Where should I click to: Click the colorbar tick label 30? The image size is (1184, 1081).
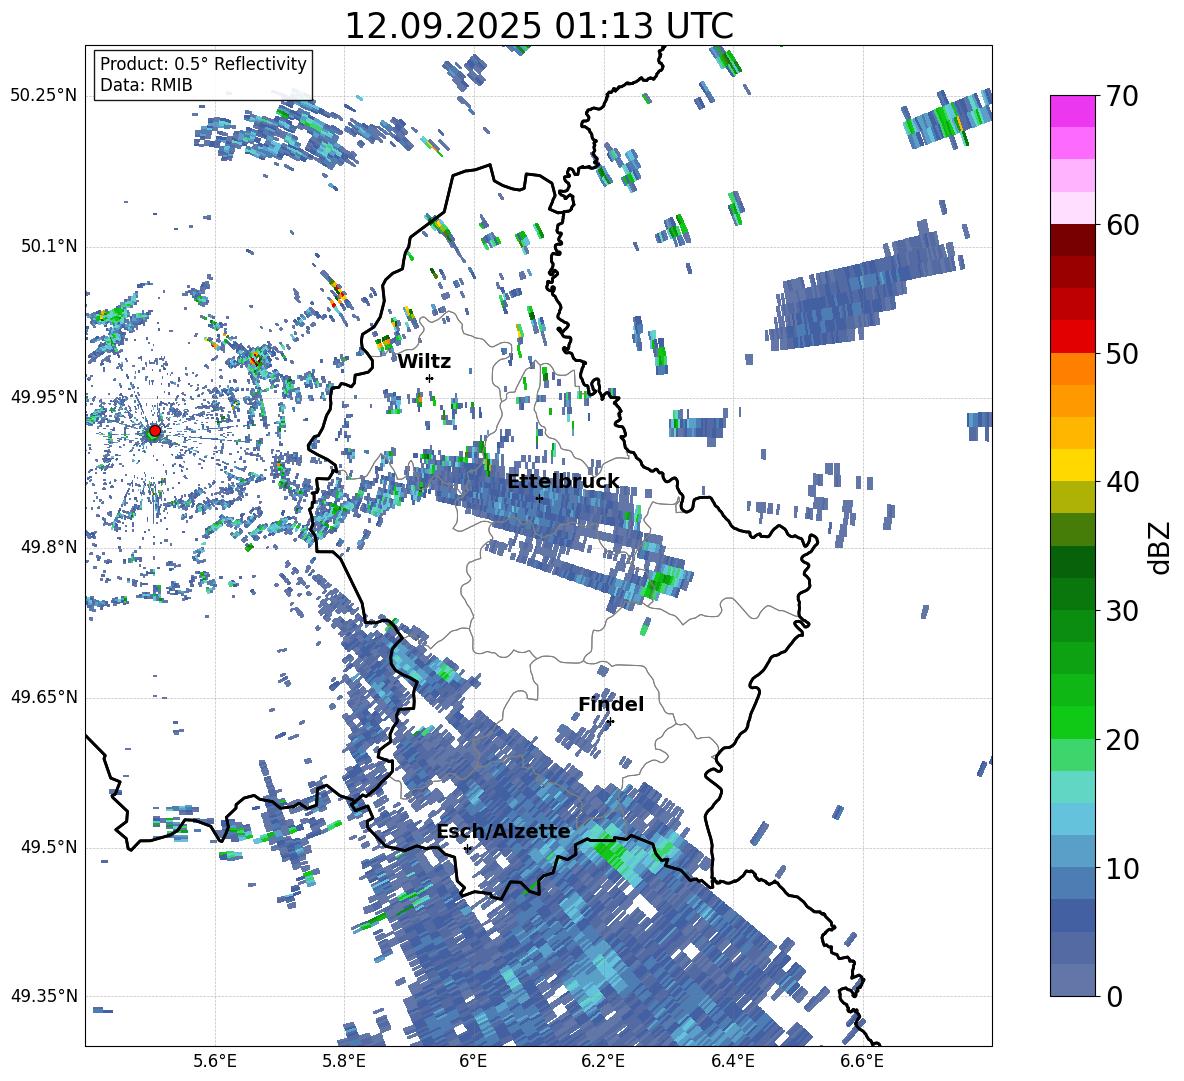pyautogui.click(x=1123, y=611)
